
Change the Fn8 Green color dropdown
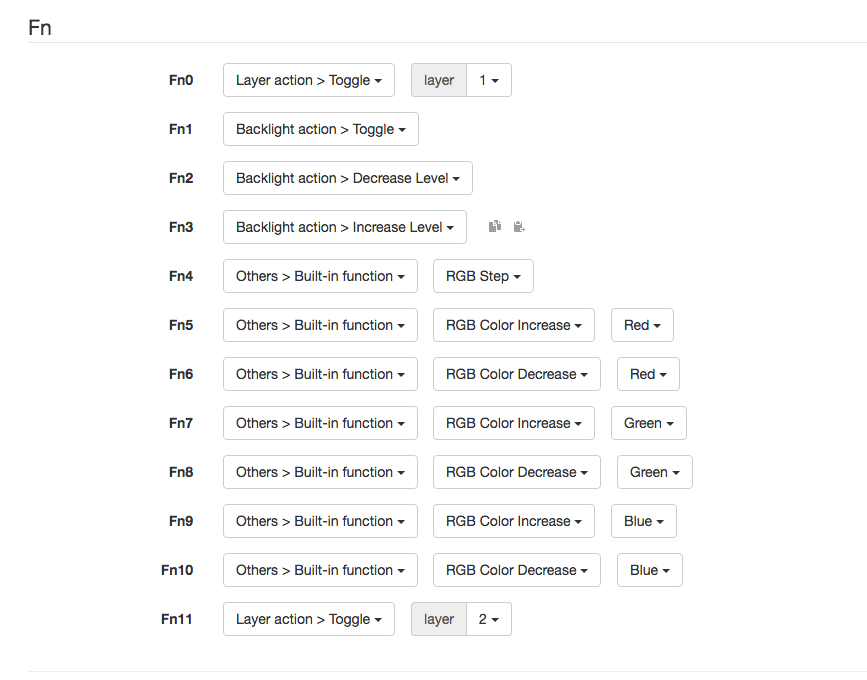654,472
